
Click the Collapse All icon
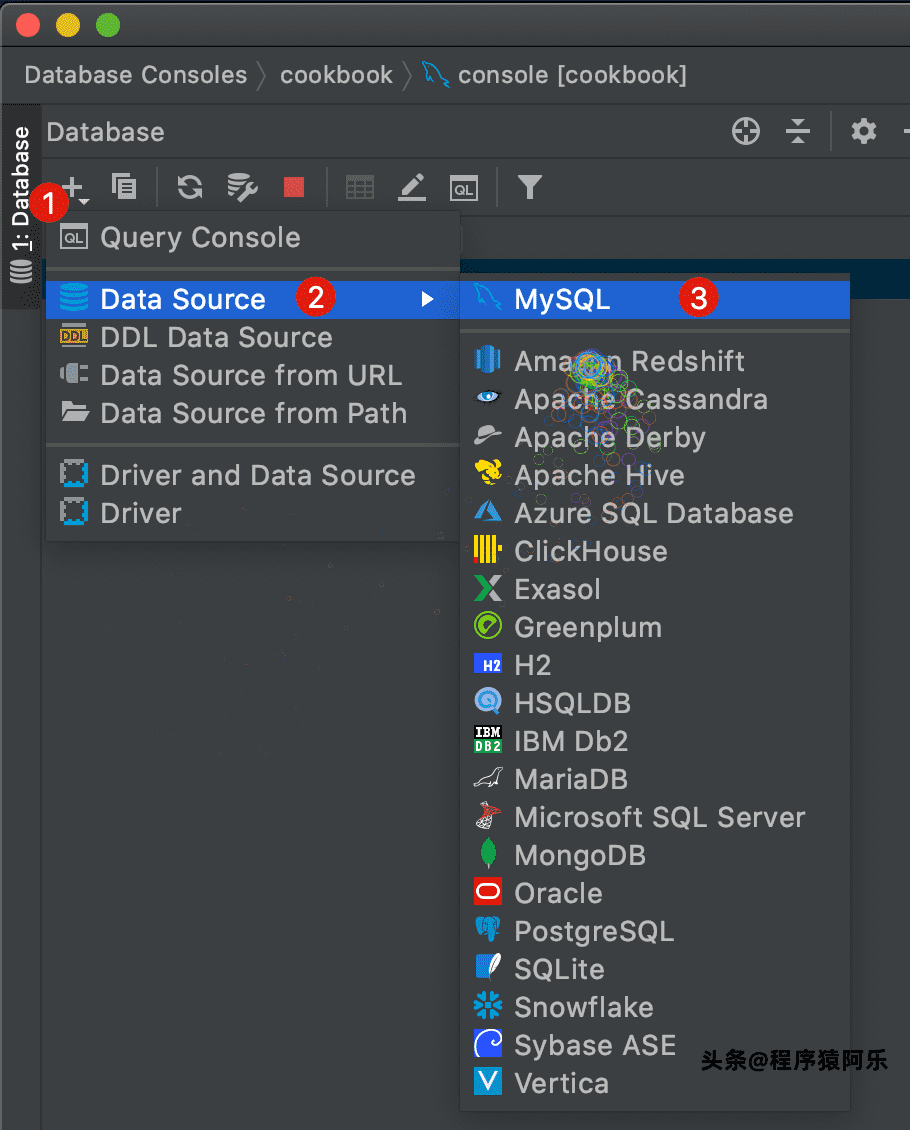click(798, 132)
